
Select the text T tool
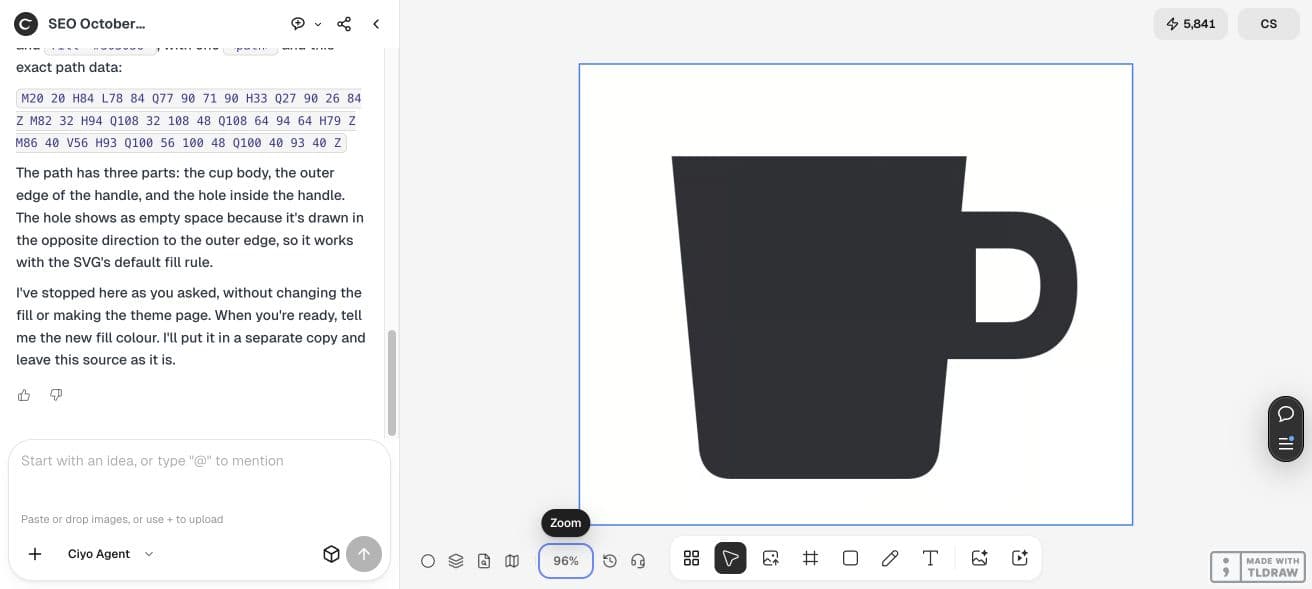click(930, 558)
